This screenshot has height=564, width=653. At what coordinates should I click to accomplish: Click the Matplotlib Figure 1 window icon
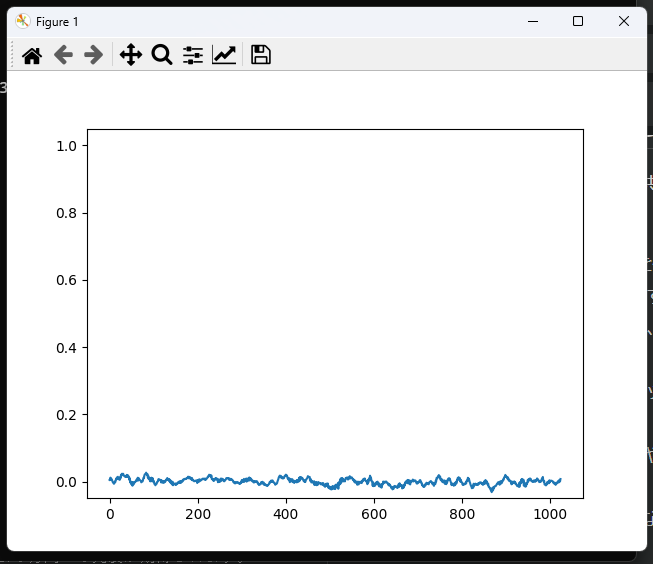[22, 21]
